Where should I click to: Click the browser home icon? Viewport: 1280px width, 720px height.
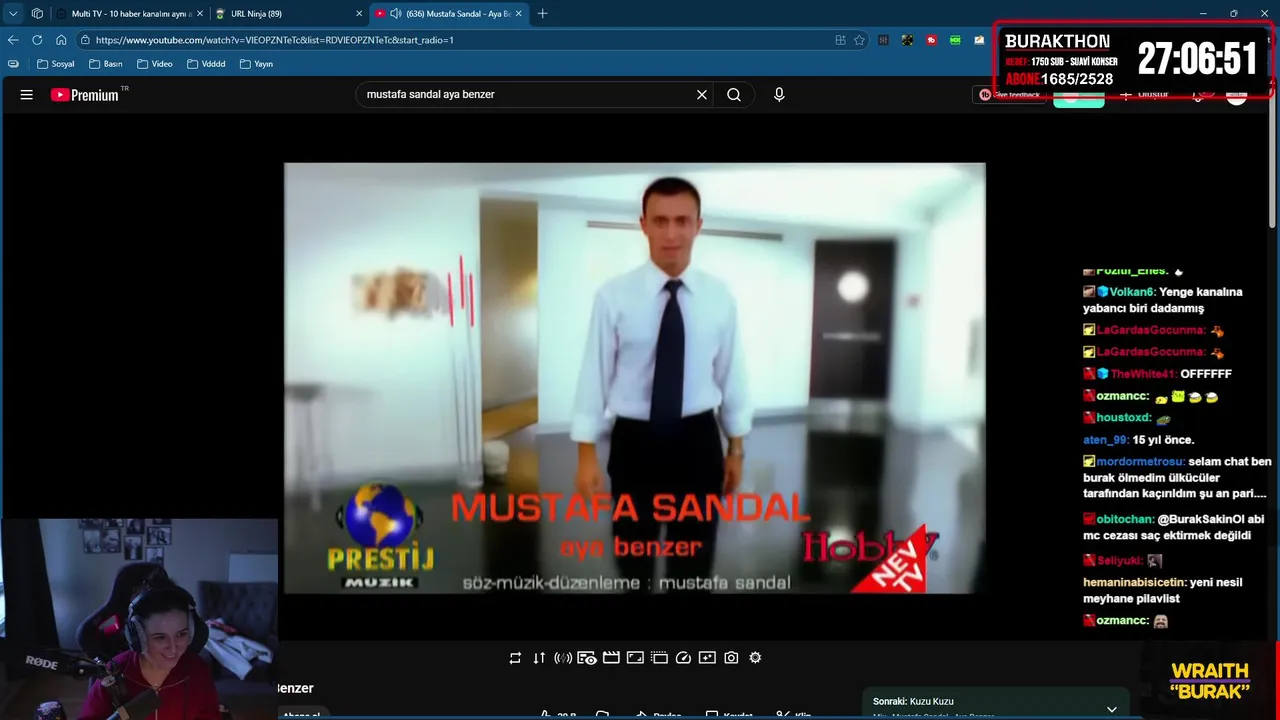[x=61, y=40]
